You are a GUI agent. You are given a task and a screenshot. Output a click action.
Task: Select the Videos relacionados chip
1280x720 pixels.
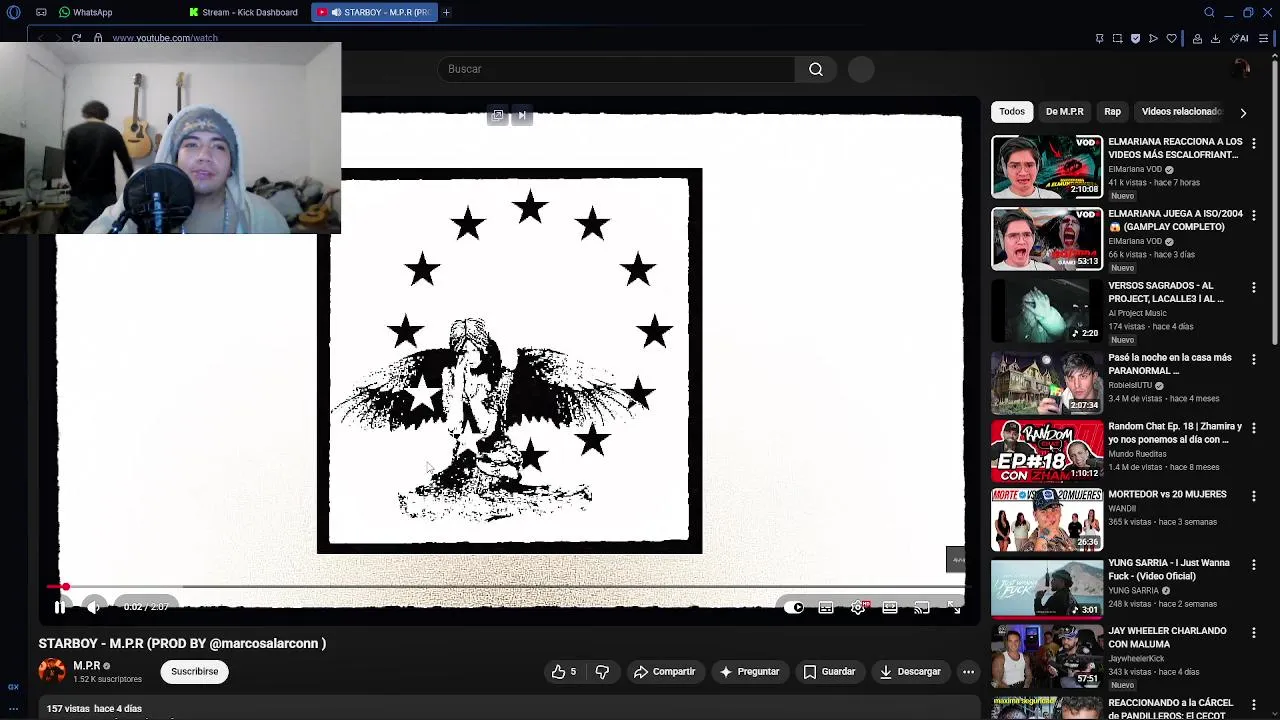[x=1181, y=112]
